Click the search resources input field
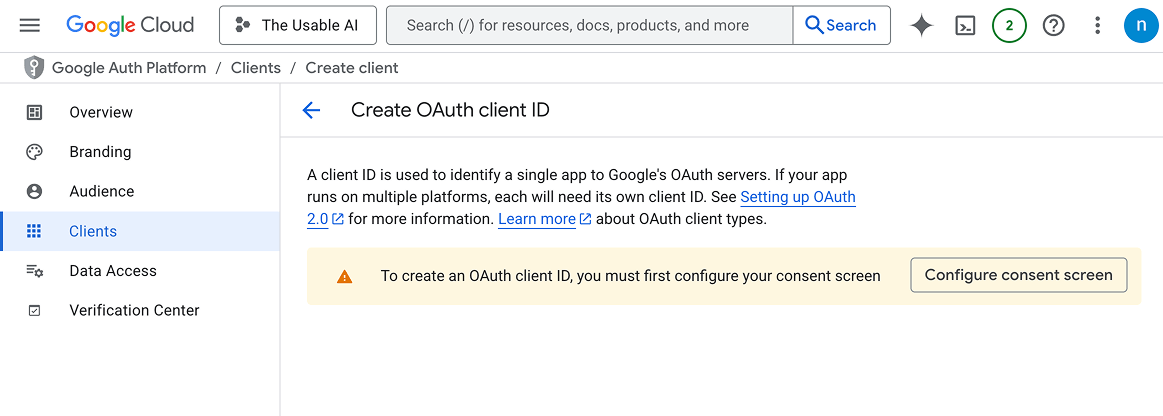Image resolution: width=1163 pixels, height=416 pixels. pyautogui.click(x=590, y=25)
